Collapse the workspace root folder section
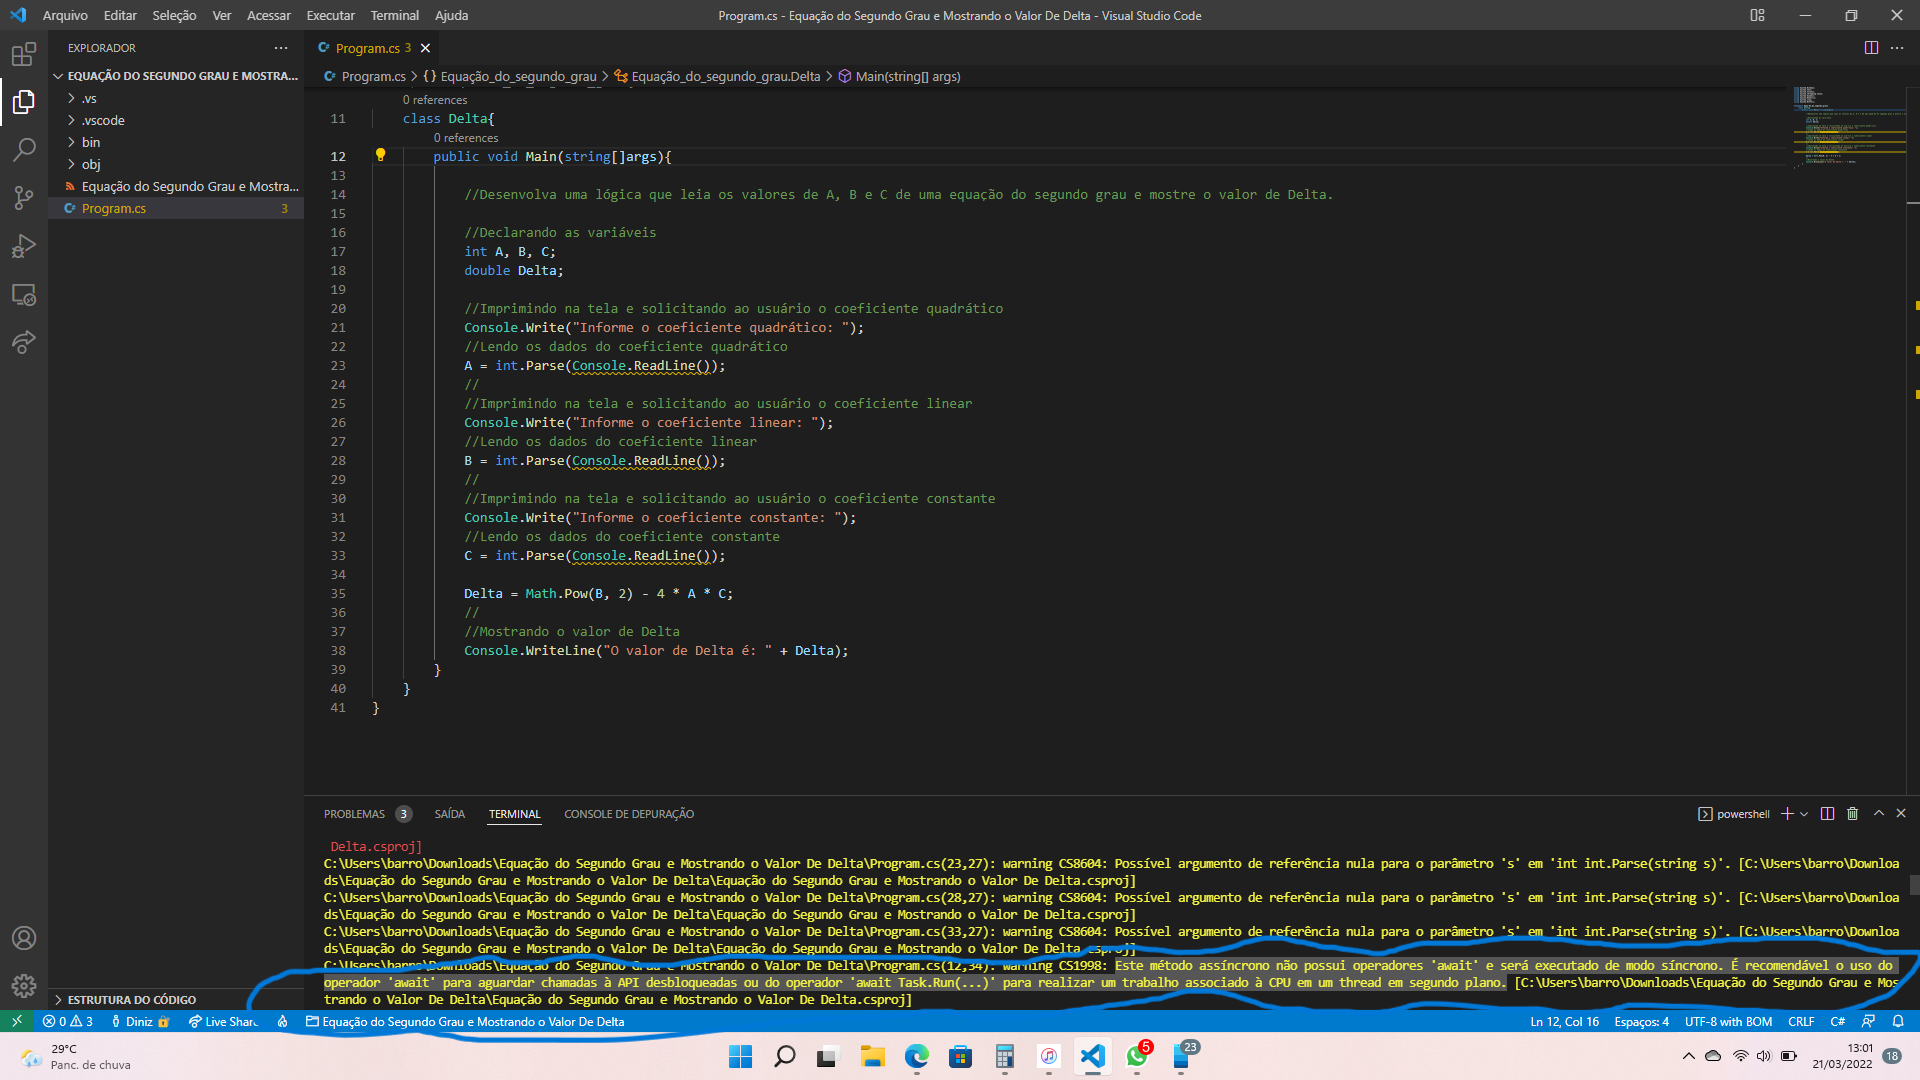Screen dimensions: 1920x1080 (x=176, y=76)
